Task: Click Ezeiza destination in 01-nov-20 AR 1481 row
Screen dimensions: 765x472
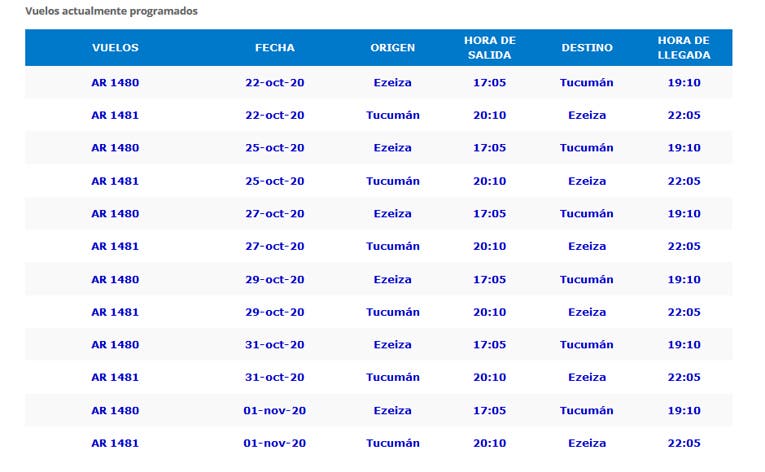Action: [x=587, y=443]
